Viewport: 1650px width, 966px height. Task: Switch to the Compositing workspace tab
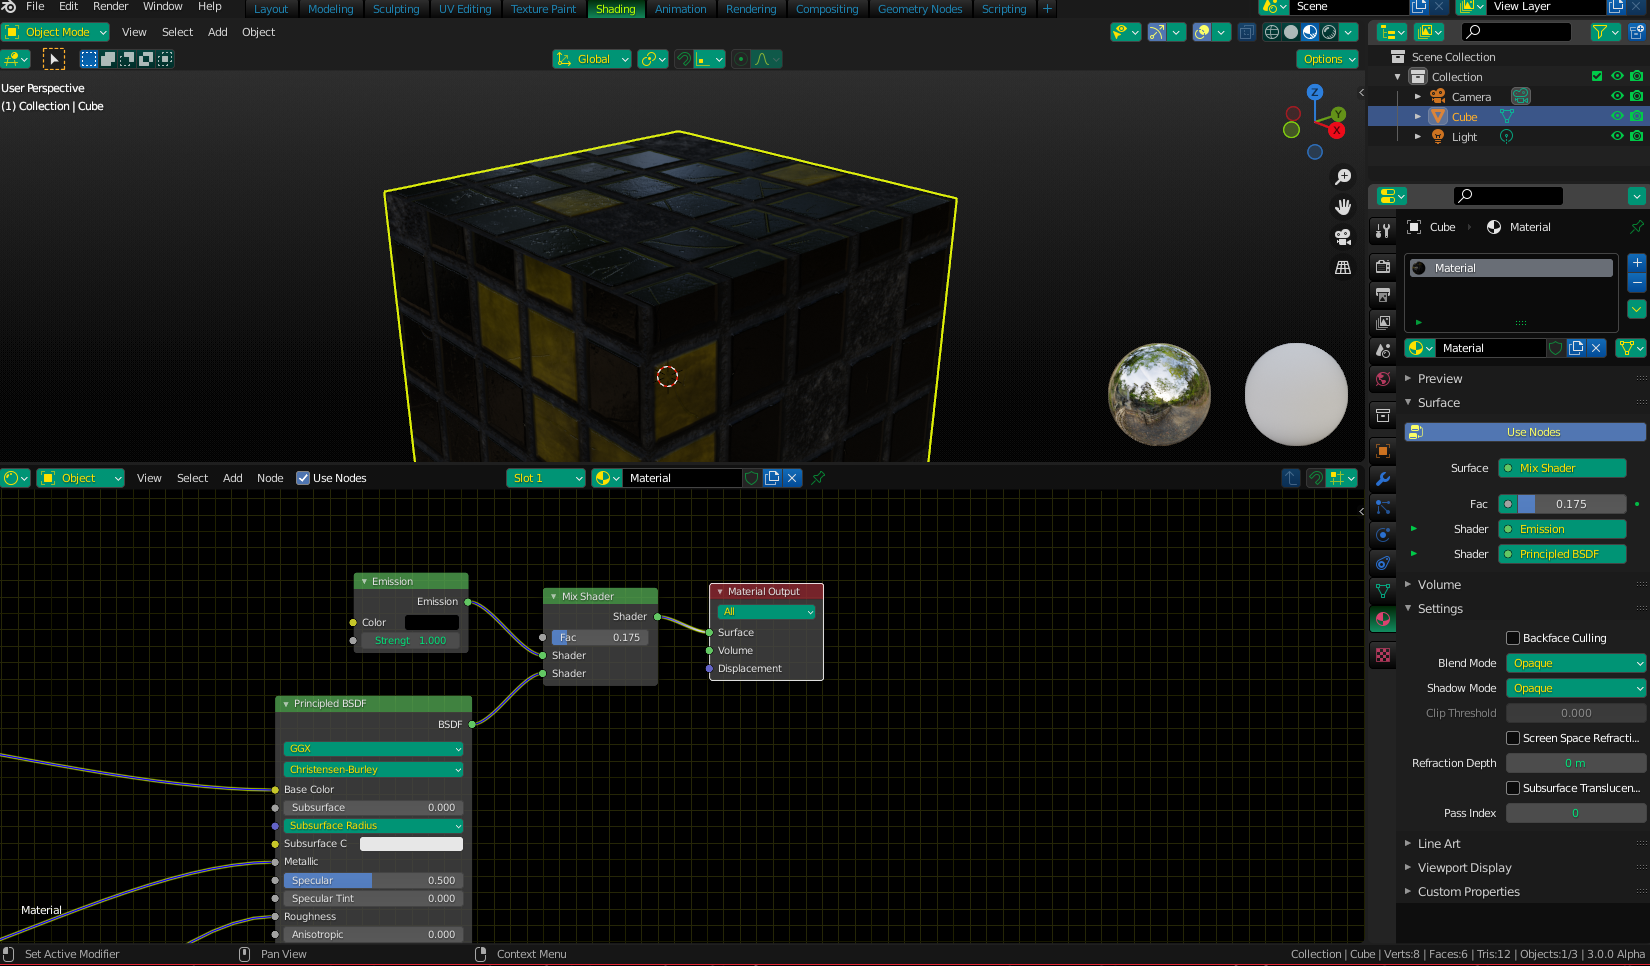coord(827,9)
